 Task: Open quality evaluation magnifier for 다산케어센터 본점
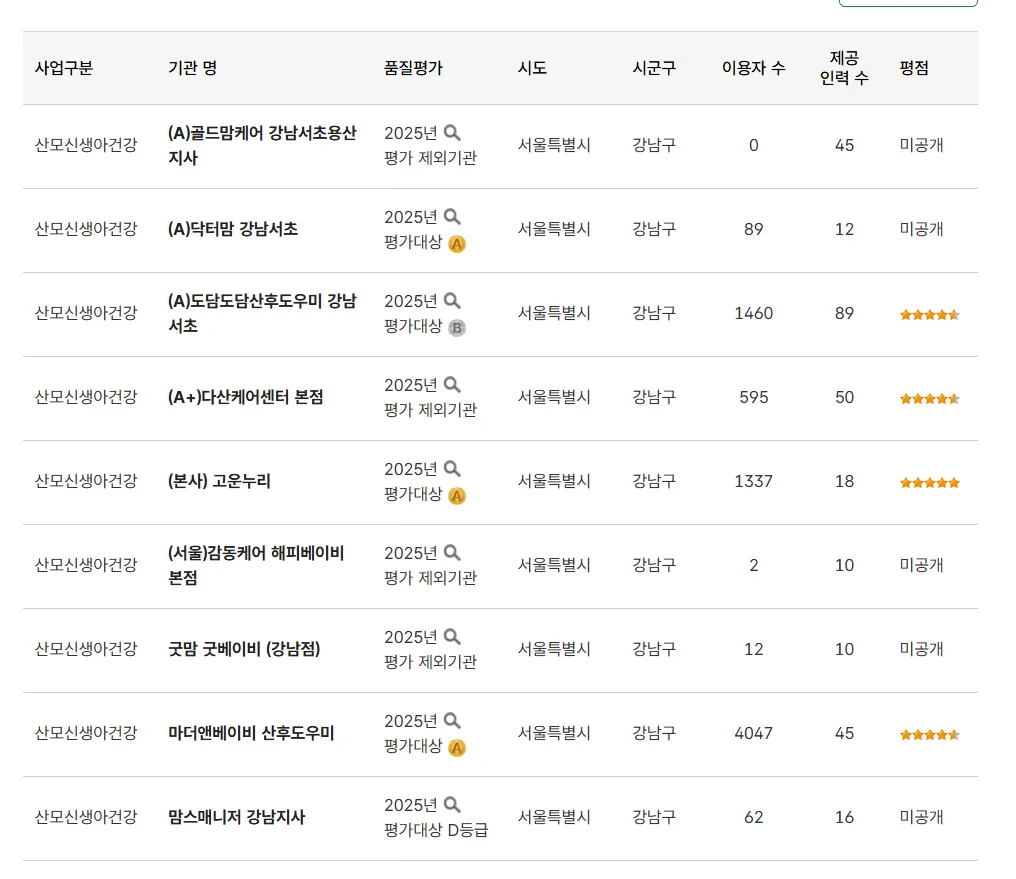pos(452,384)
